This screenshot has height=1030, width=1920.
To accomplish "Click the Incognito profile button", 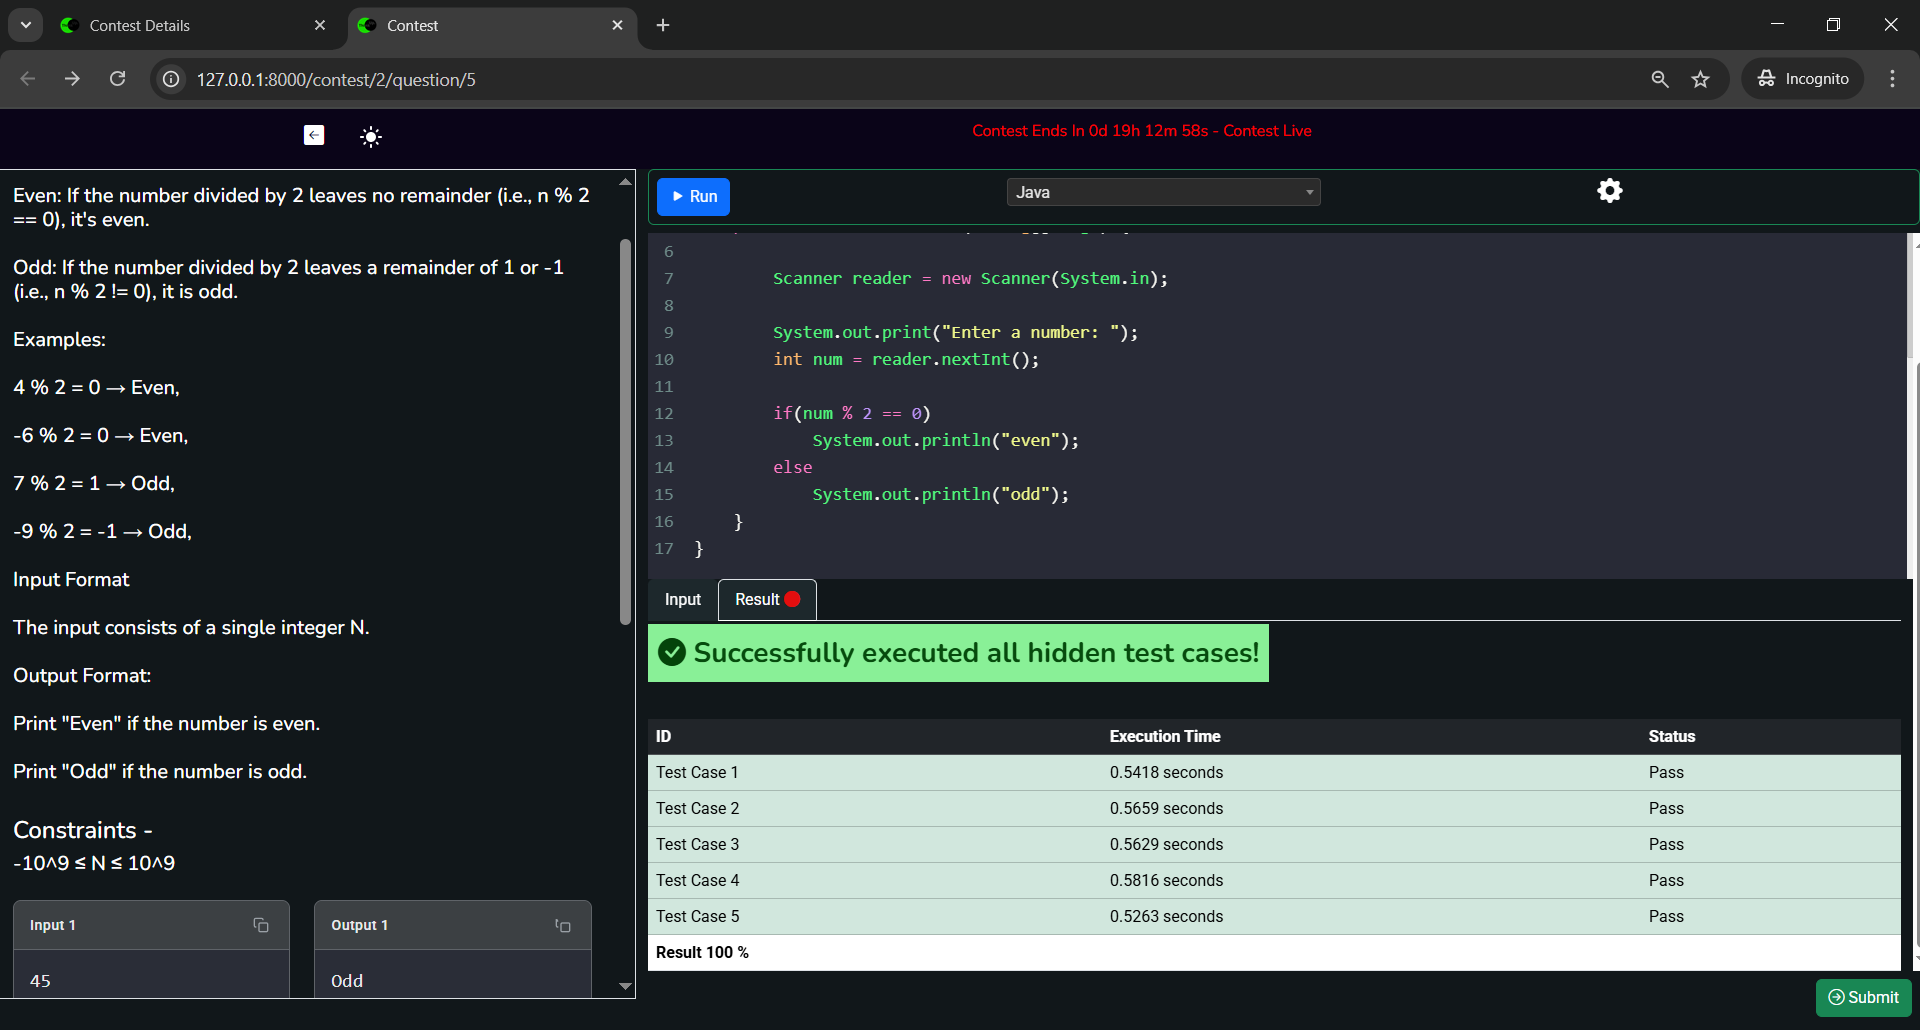I will pyautogui.click(x=1803, y=79).
